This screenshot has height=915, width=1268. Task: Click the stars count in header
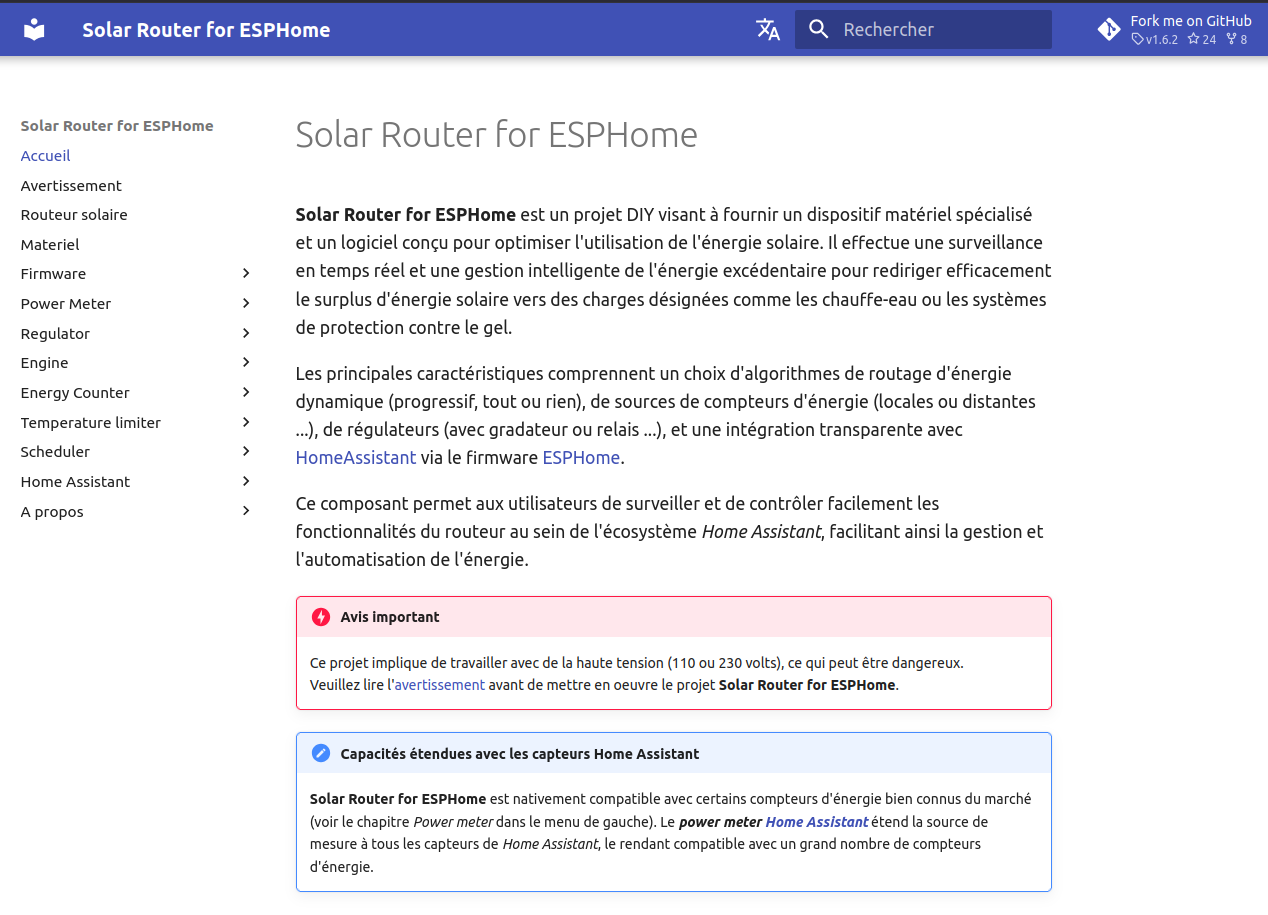tap(1202, 40)
